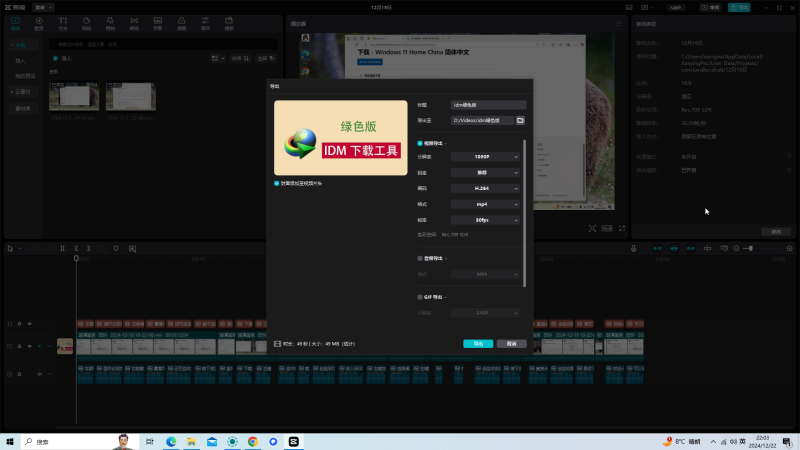Open the bitrate dropdown below resolution

(x=485, y=172)
